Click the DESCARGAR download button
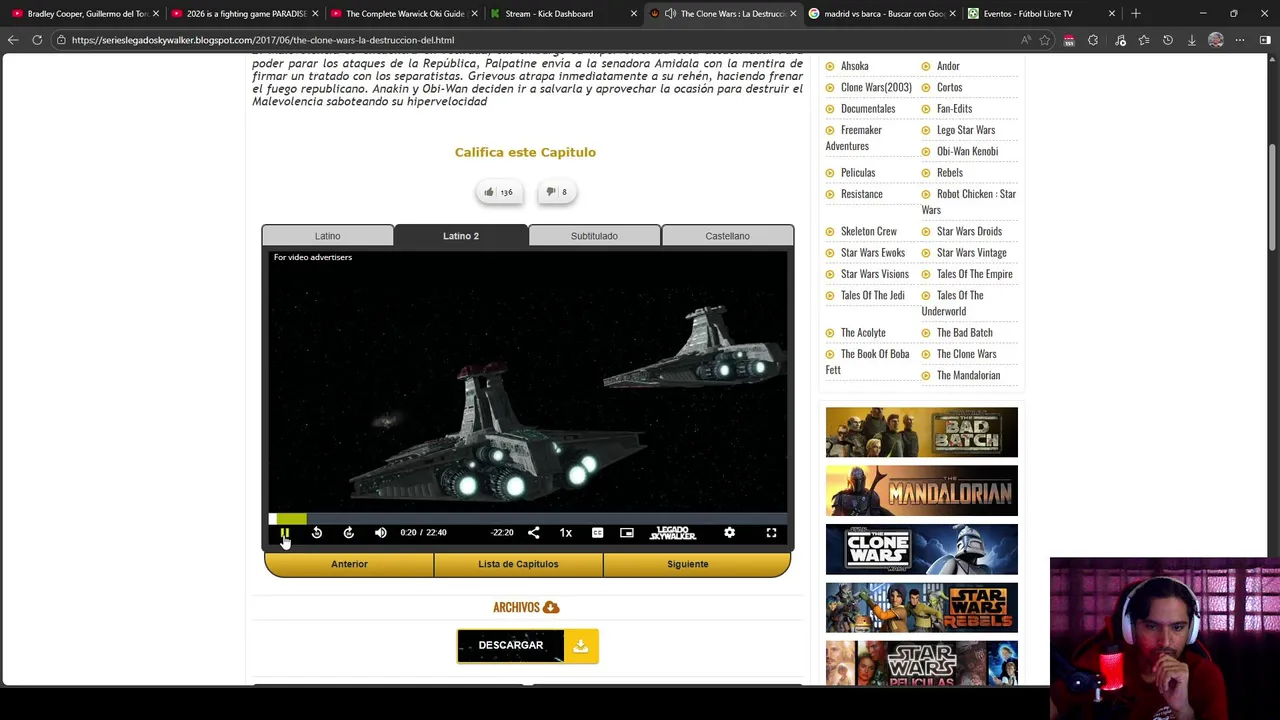 pyautogui.click(x=511, y=646)
